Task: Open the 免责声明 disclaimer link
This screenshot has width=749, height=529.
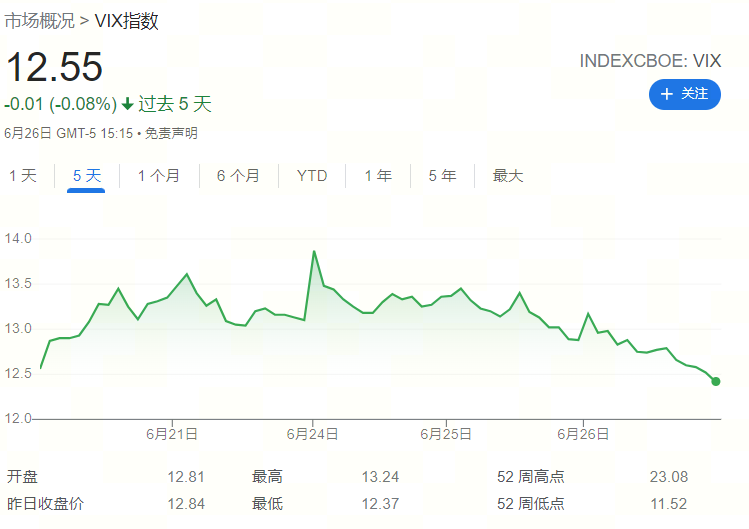Action: pyautogui.click(x=171, y=133)
